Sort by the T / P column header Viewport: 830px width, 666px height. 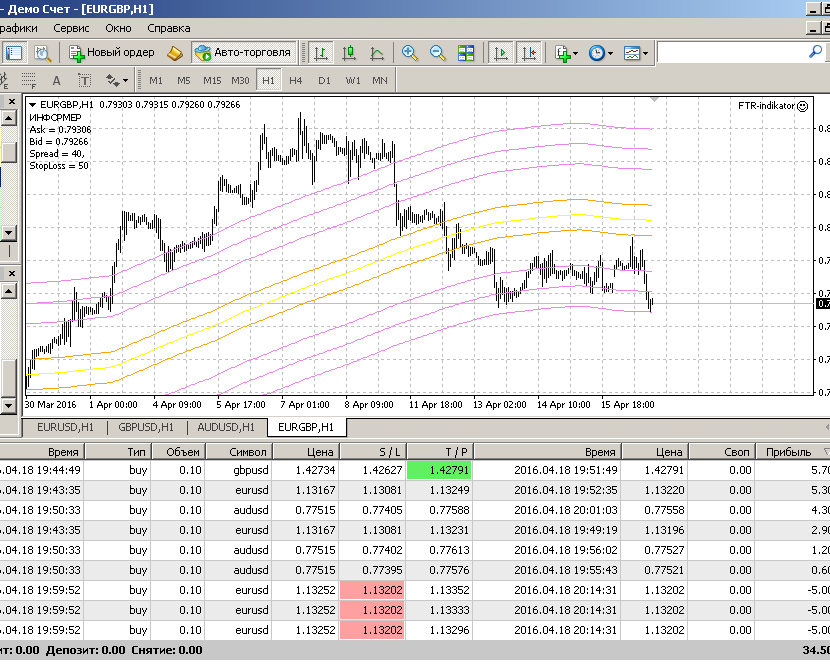440,452
